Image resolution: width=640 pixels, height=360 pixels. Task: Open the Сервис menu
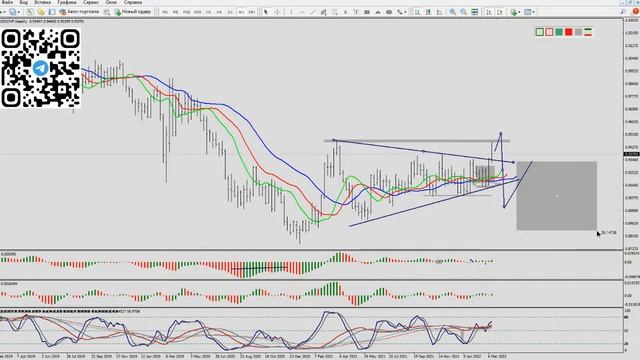click(91, 2)
